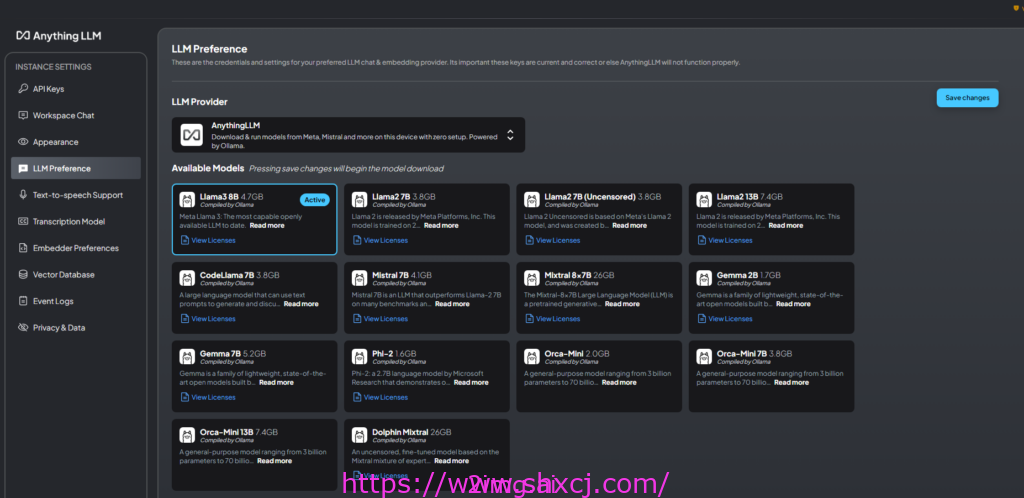Screen dimensions: 1024x498
Task: Read more about Orca-Mini 13B
Action: (x=274, y=460)
